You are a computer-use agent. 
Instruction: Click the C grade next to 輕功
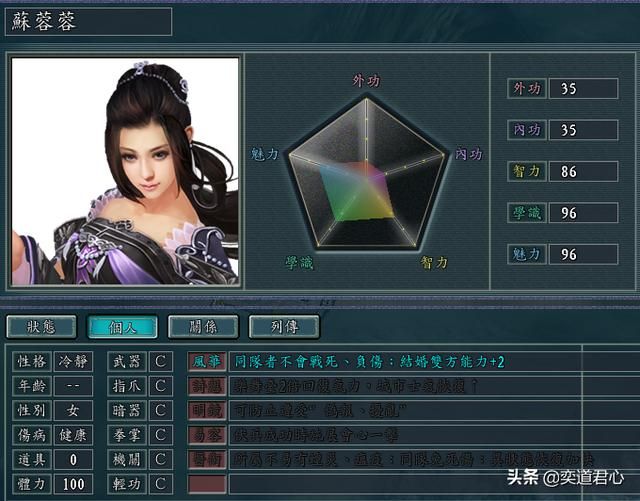pos(161,484)
